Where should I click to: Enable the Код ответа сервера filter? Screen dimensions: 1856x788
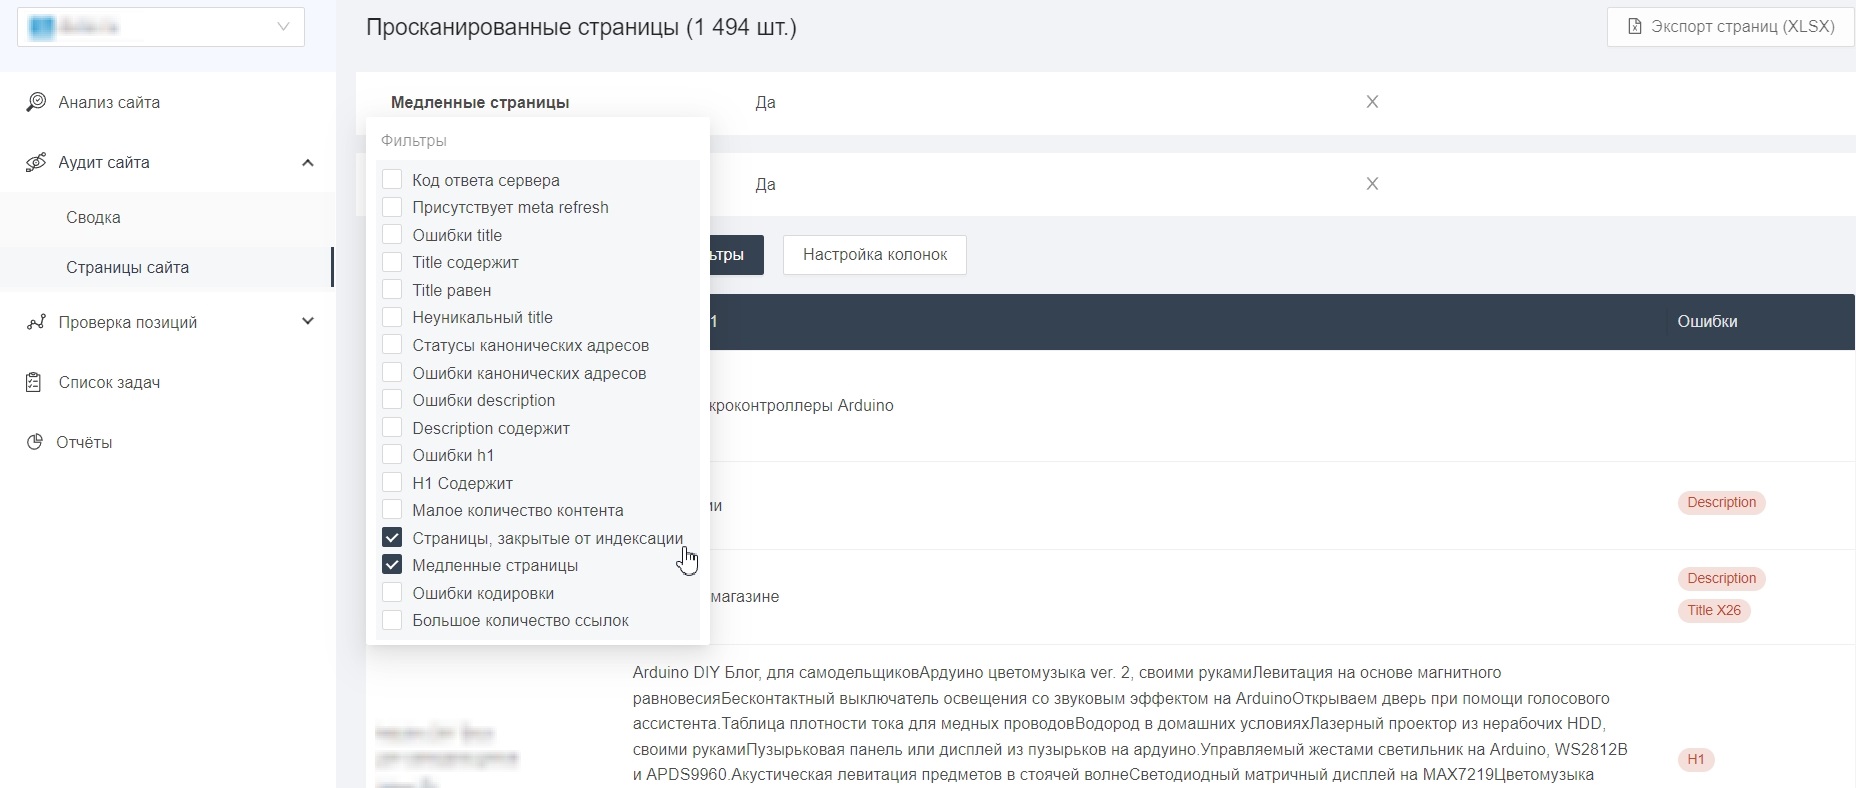(x=392, y=180)
